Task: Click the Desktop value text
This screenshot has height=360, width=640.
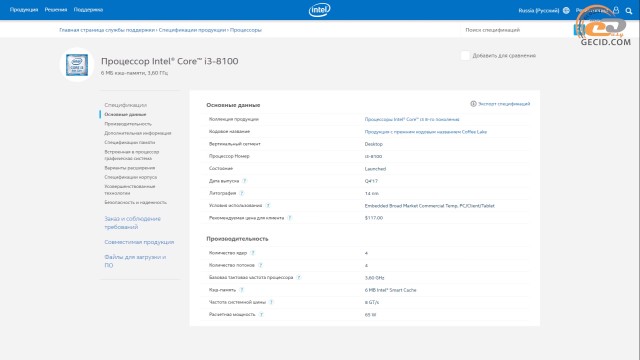Action: [x=373, y=144]
